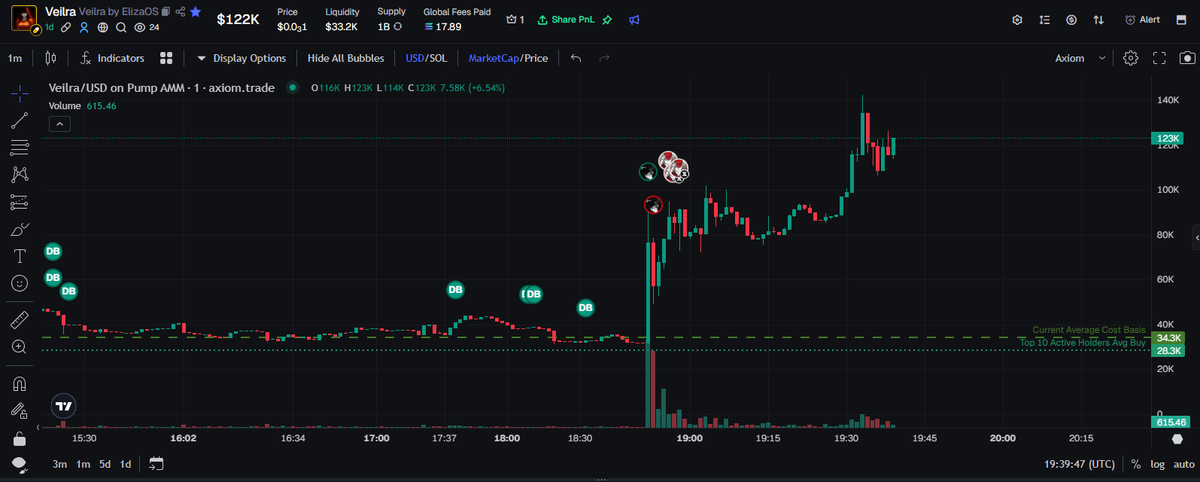Open the token website globe icon
Screen dimensions: 1200x482
point(103,27)
